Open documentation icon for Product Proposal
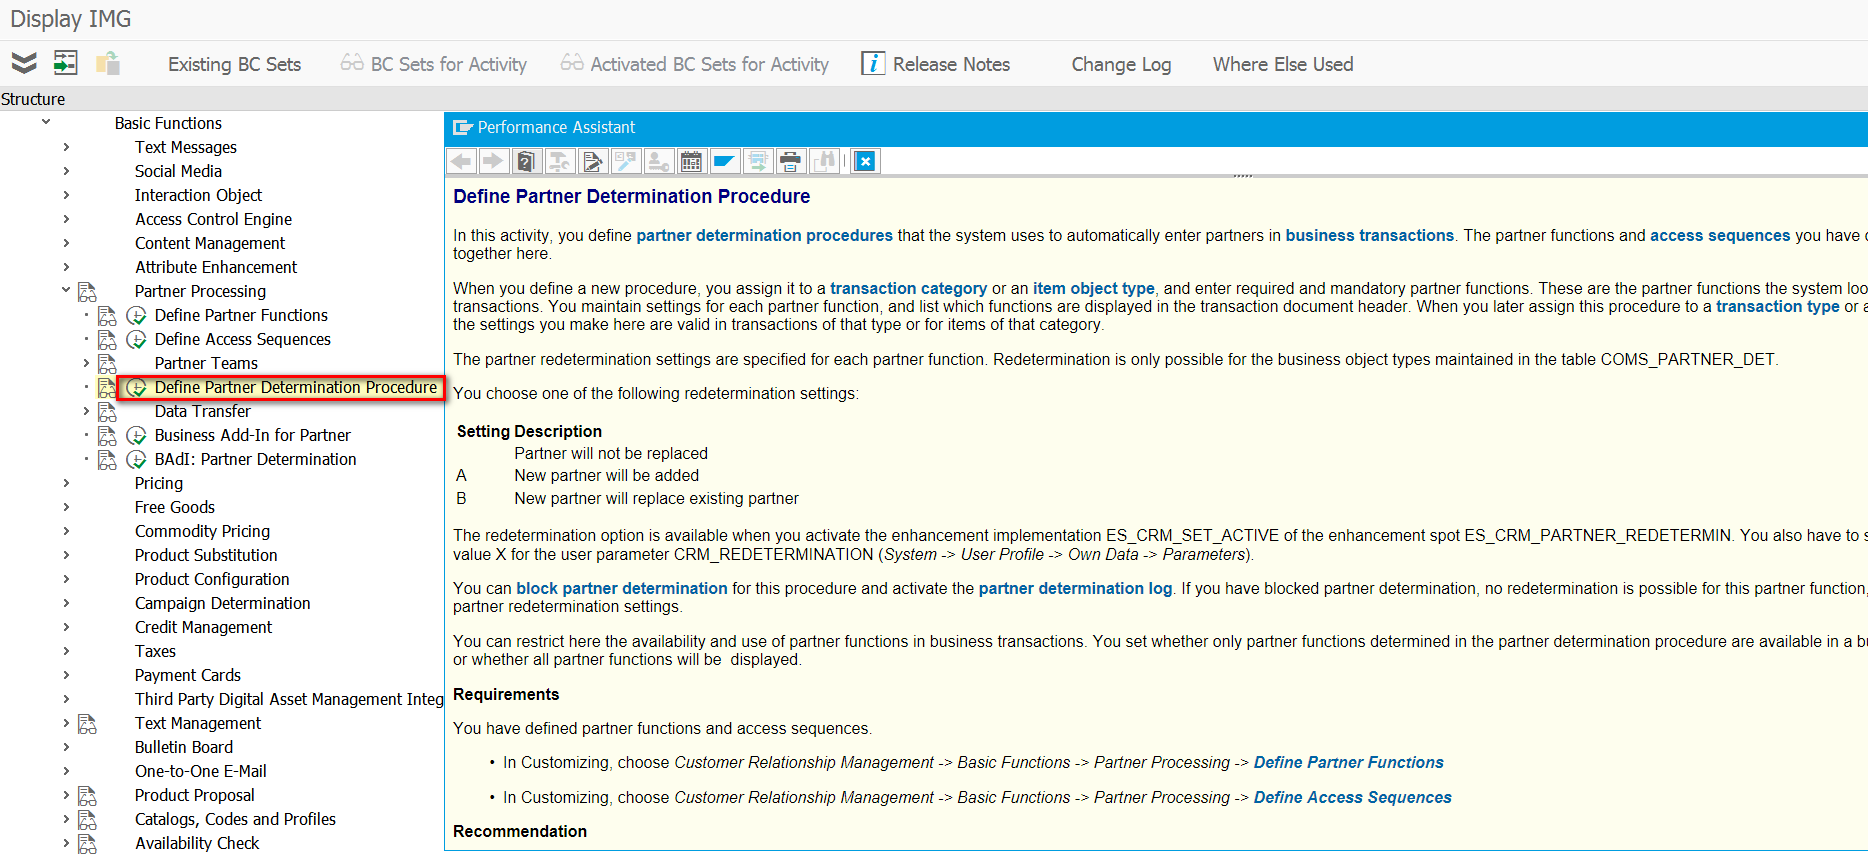Image resolution: width=1868 pixels, height=855 pixels. click(88, 796)
